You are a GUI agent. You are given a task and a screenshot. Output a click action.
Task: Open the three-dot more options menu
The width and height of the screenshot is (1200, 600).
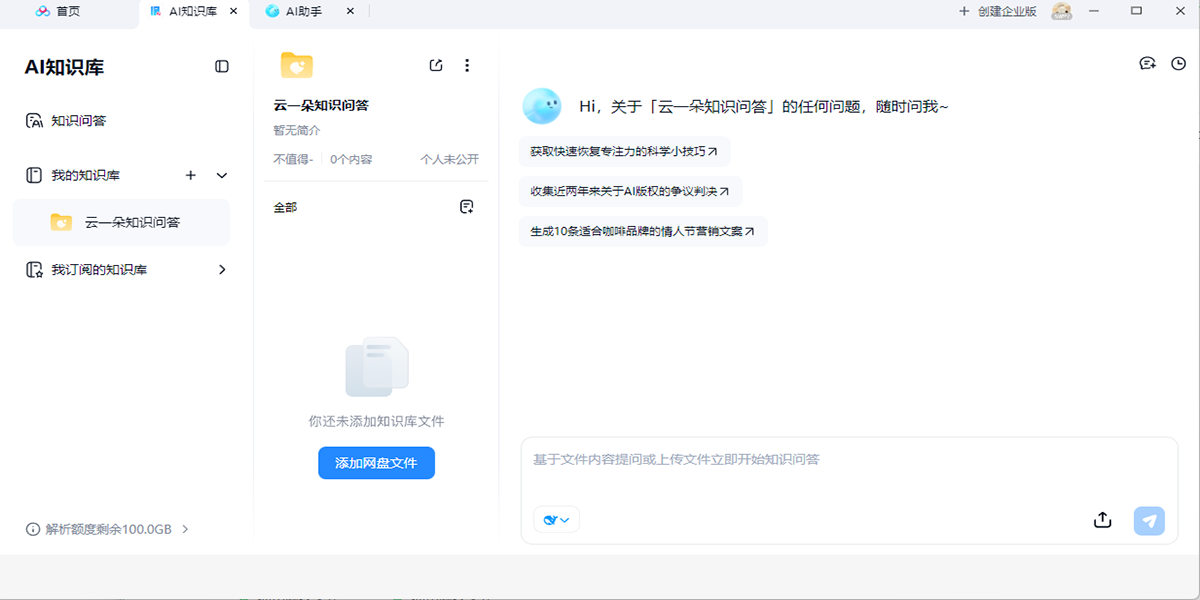[x=467, y=66]
